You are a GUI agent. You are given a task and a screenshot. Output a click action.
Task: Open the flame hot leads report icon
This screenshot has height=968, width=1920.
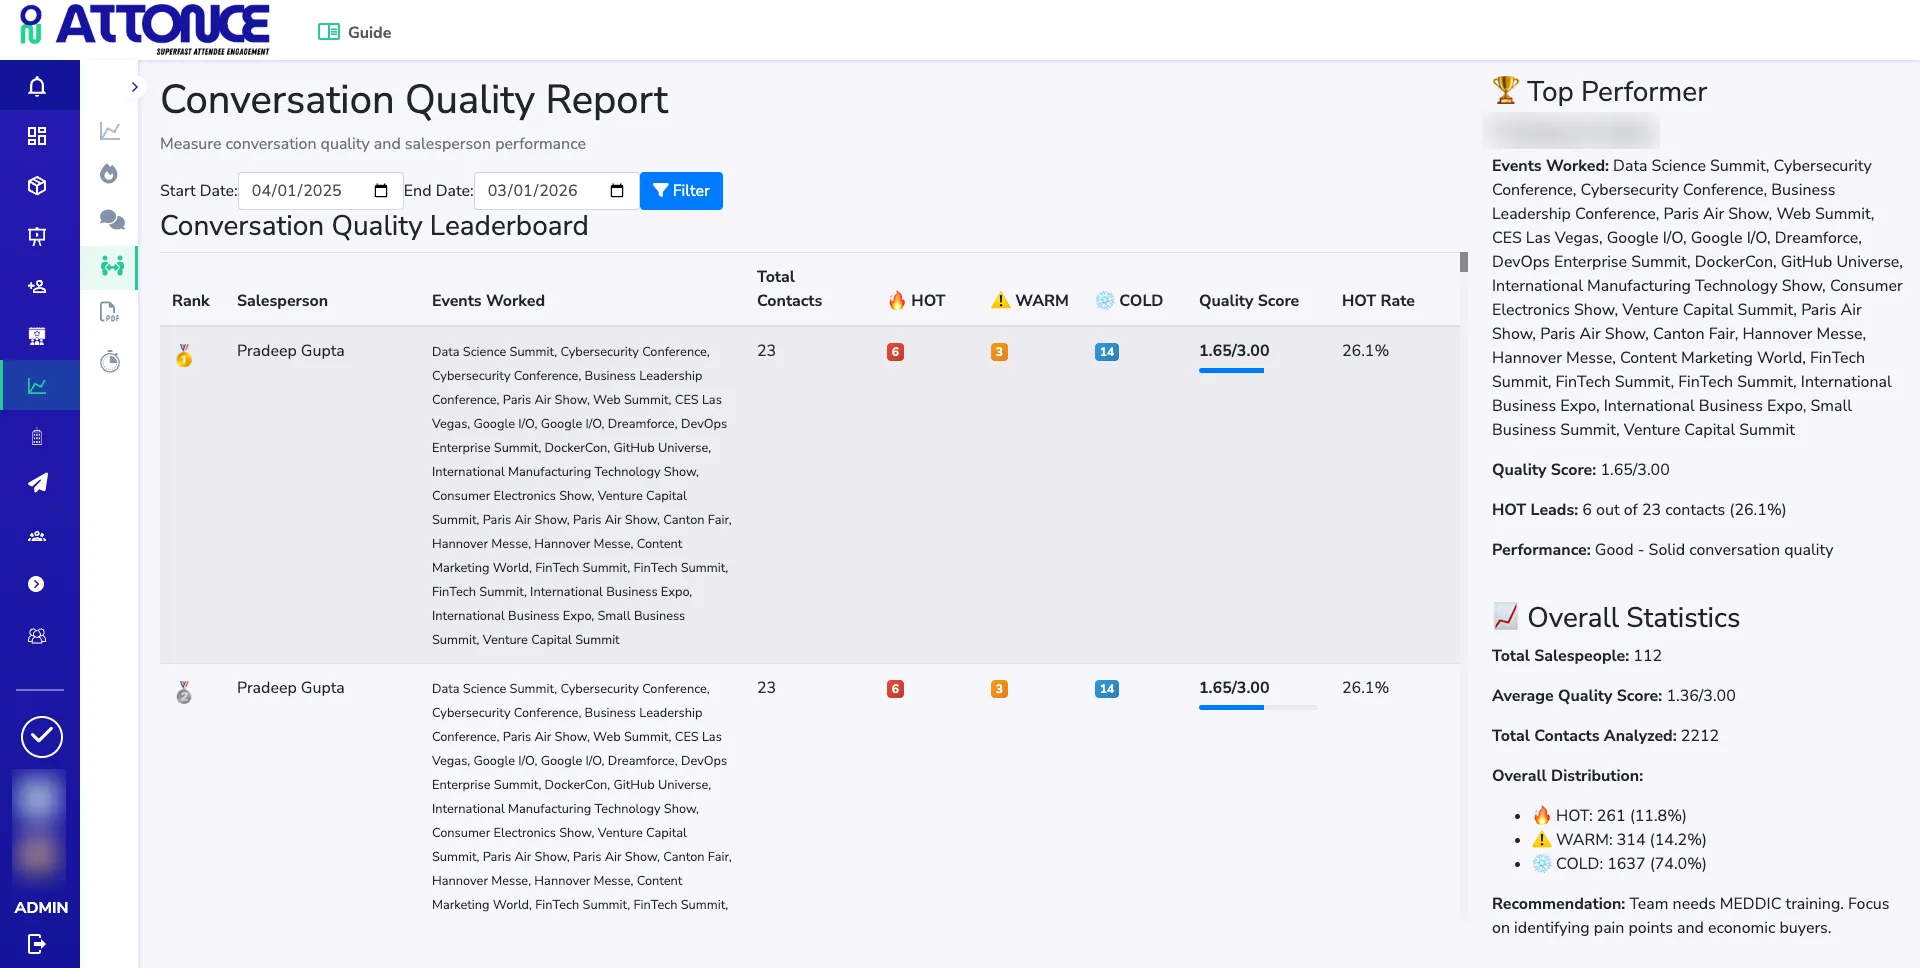109,174
